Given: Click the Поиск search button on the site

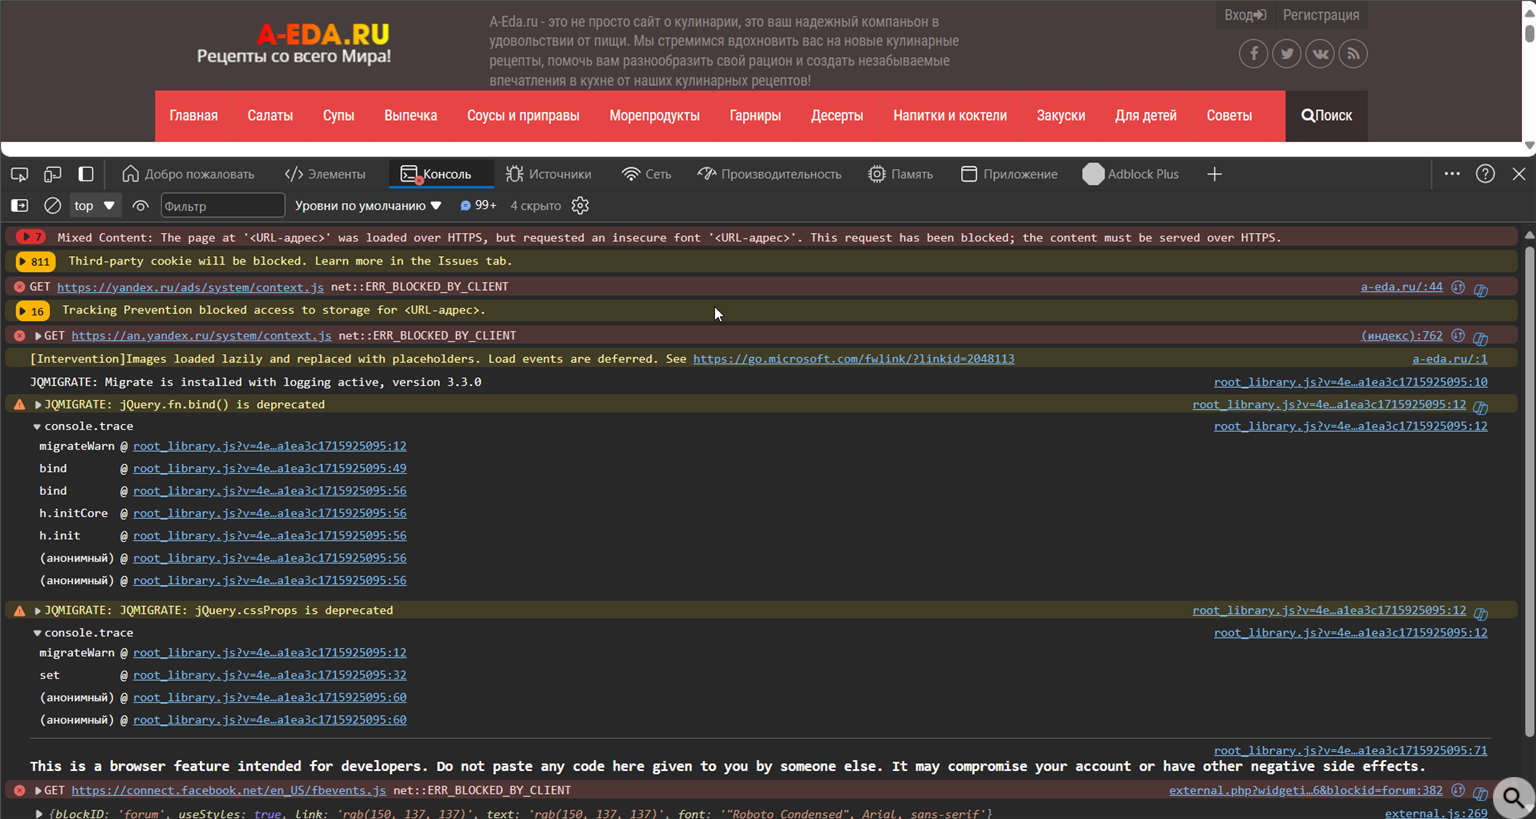Looking at the screenshot, I should click(x=1326, y=116).
